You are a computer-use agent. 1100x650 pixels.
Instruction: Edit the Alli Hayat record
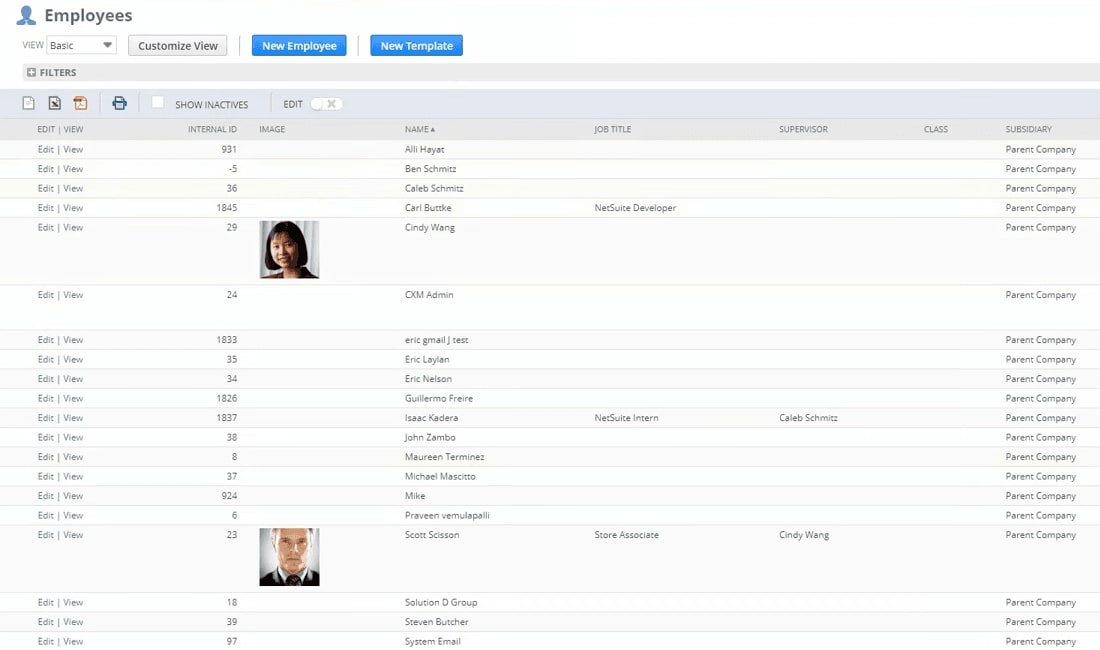pyautogui.click(x=46, y=149)
